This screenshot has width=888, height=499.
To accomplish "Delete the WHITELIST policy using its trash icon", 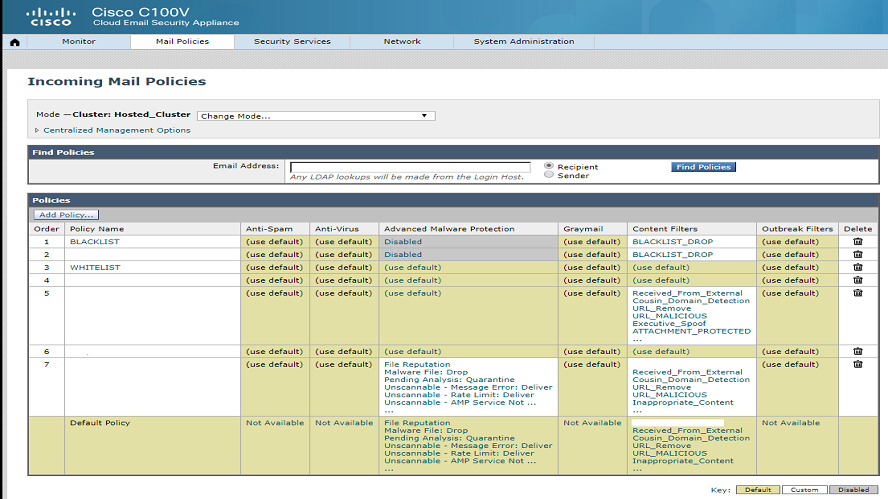I will click(x=857, y=268).
